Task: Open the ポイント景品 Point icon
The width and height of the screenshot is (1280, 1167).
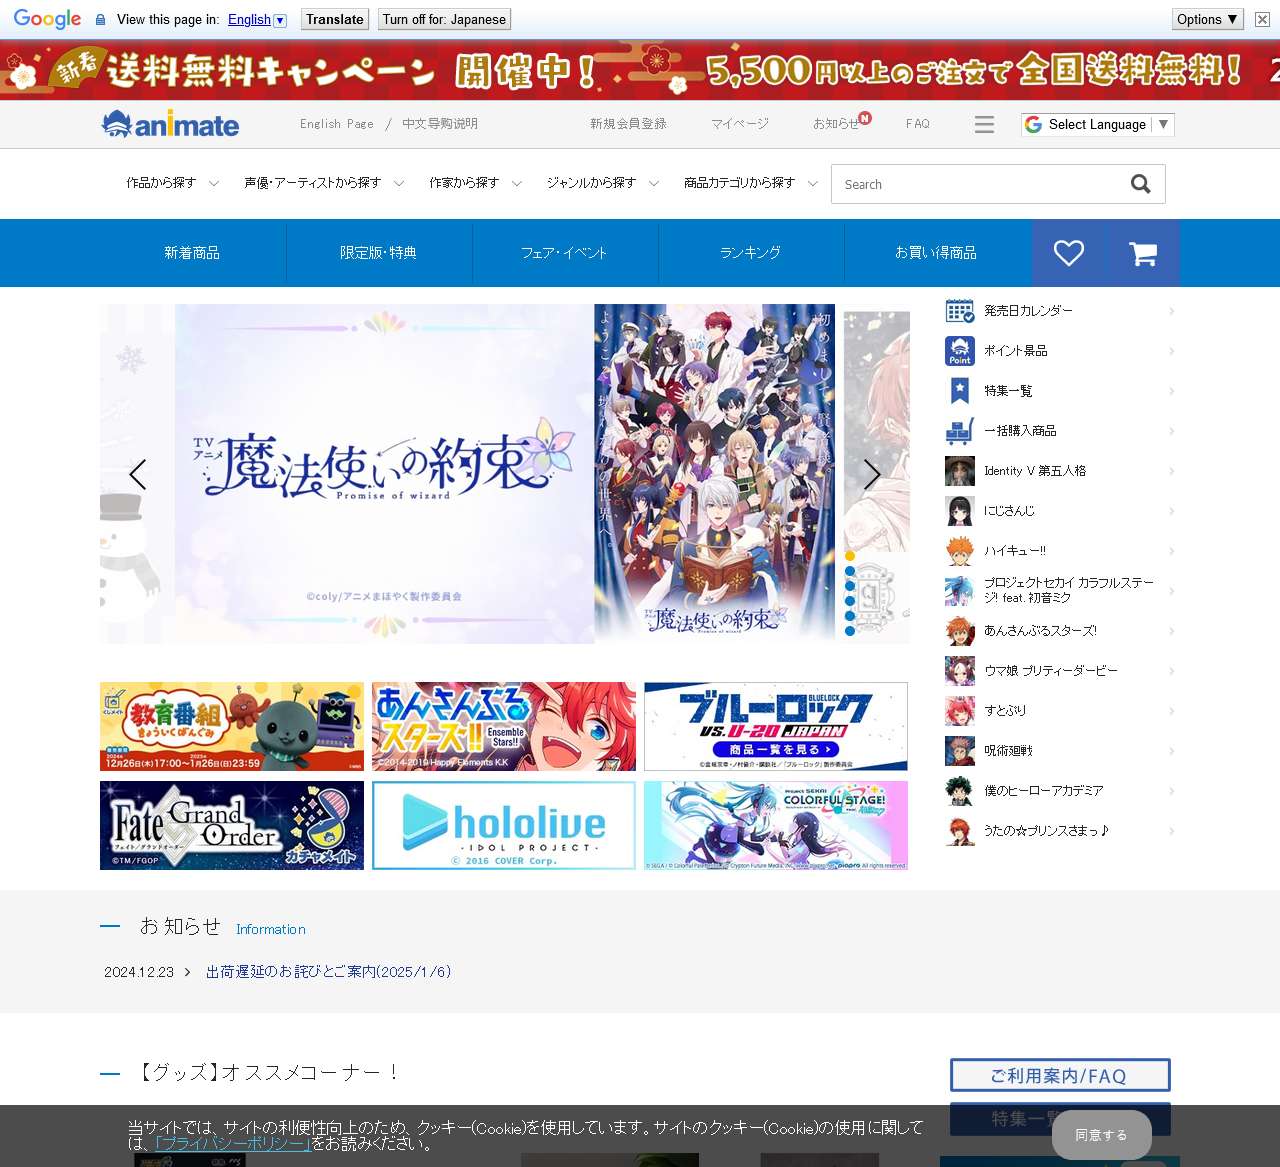Action: click(960, 351)
